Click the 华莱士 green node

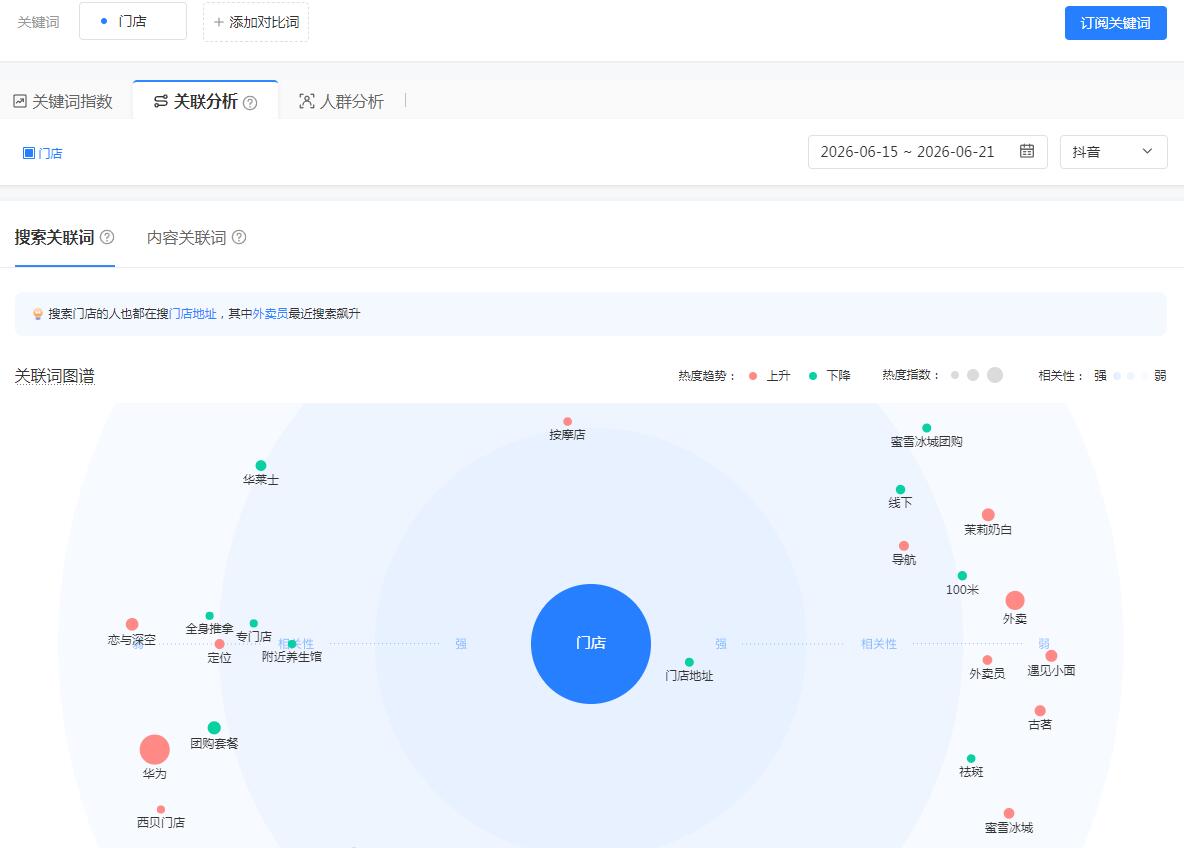pos(261,466)
